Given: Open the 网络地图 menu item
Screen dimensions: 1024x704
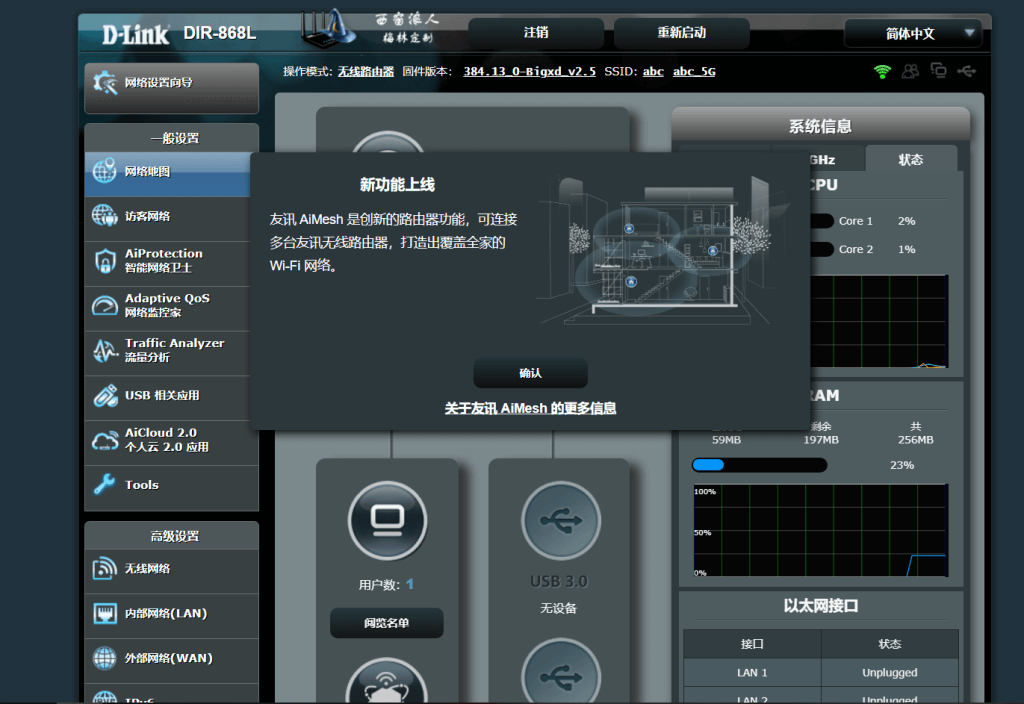Looking at the screenshot, I should click(x=167, y=173).
